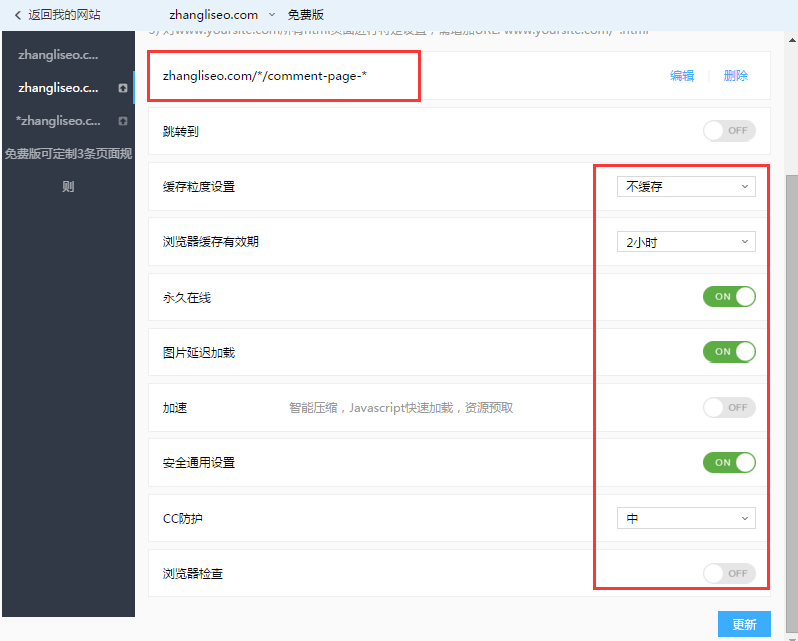Switch off 安全通用设置

click(x=729, y=462)
